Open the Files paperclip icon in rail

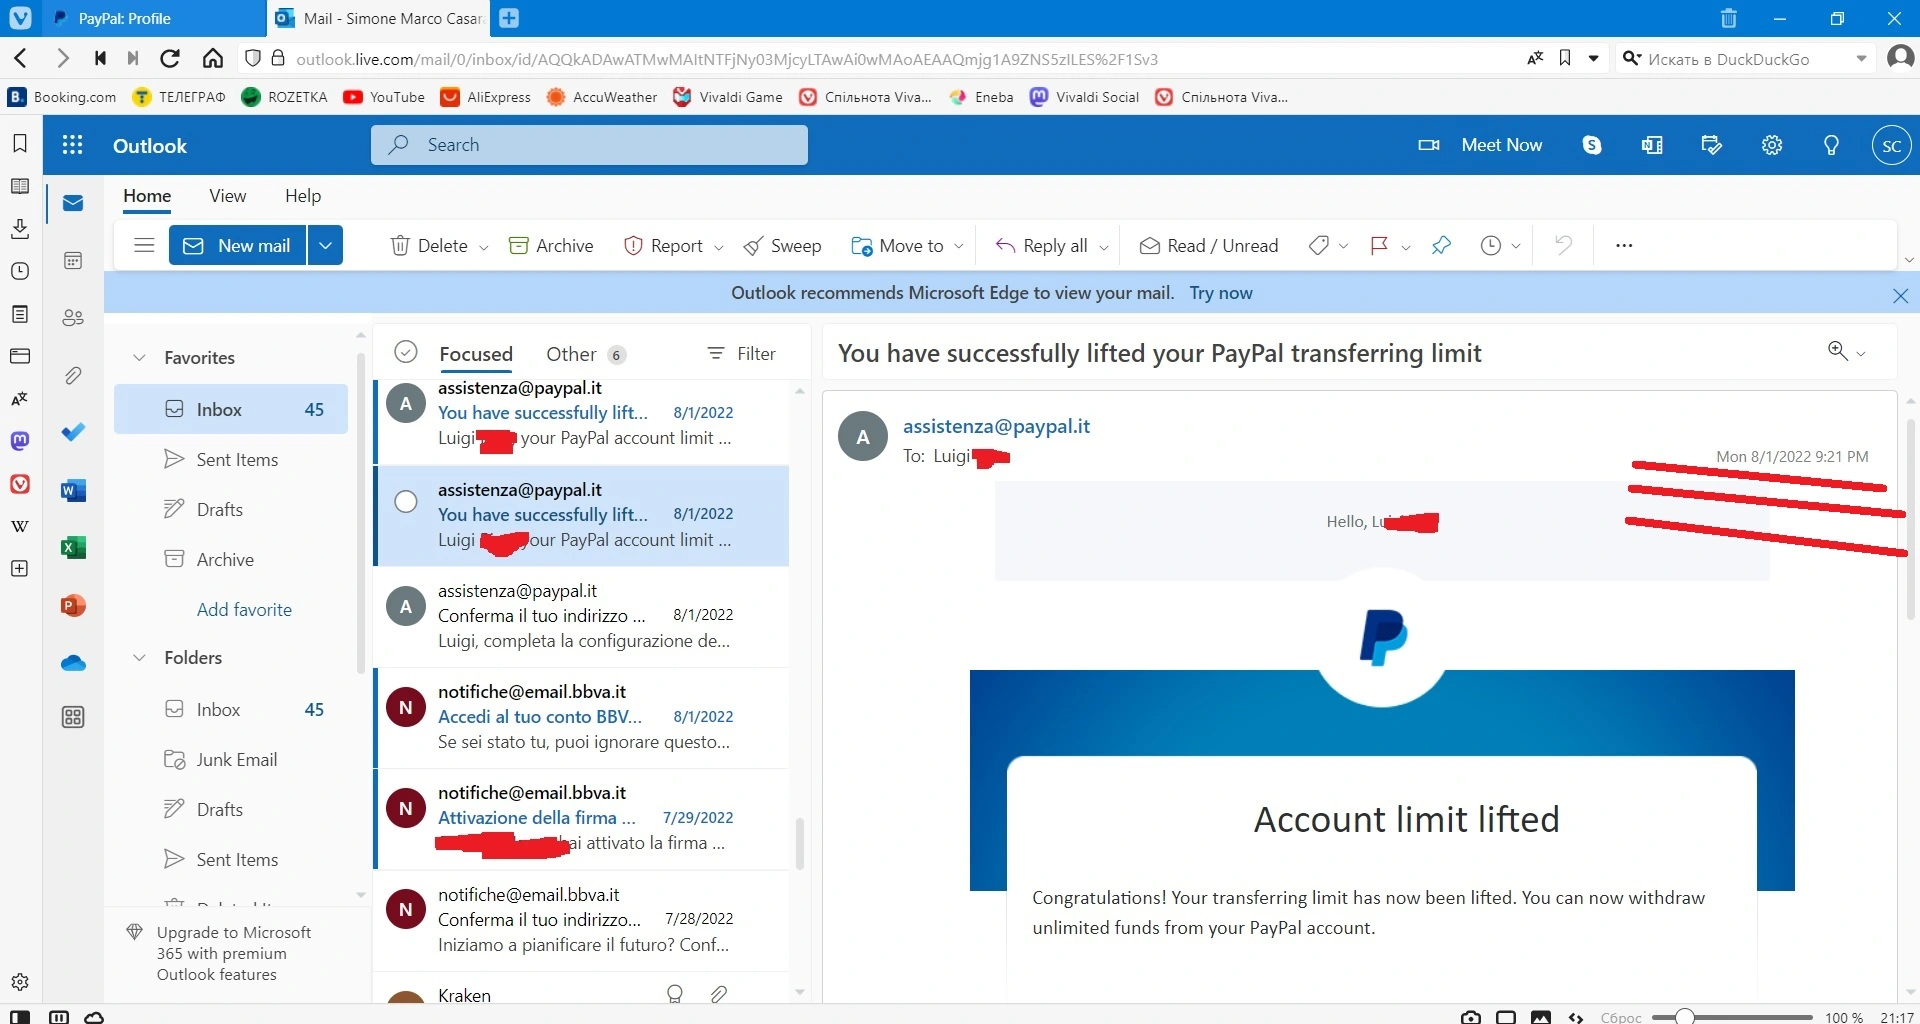pos(73,376)
